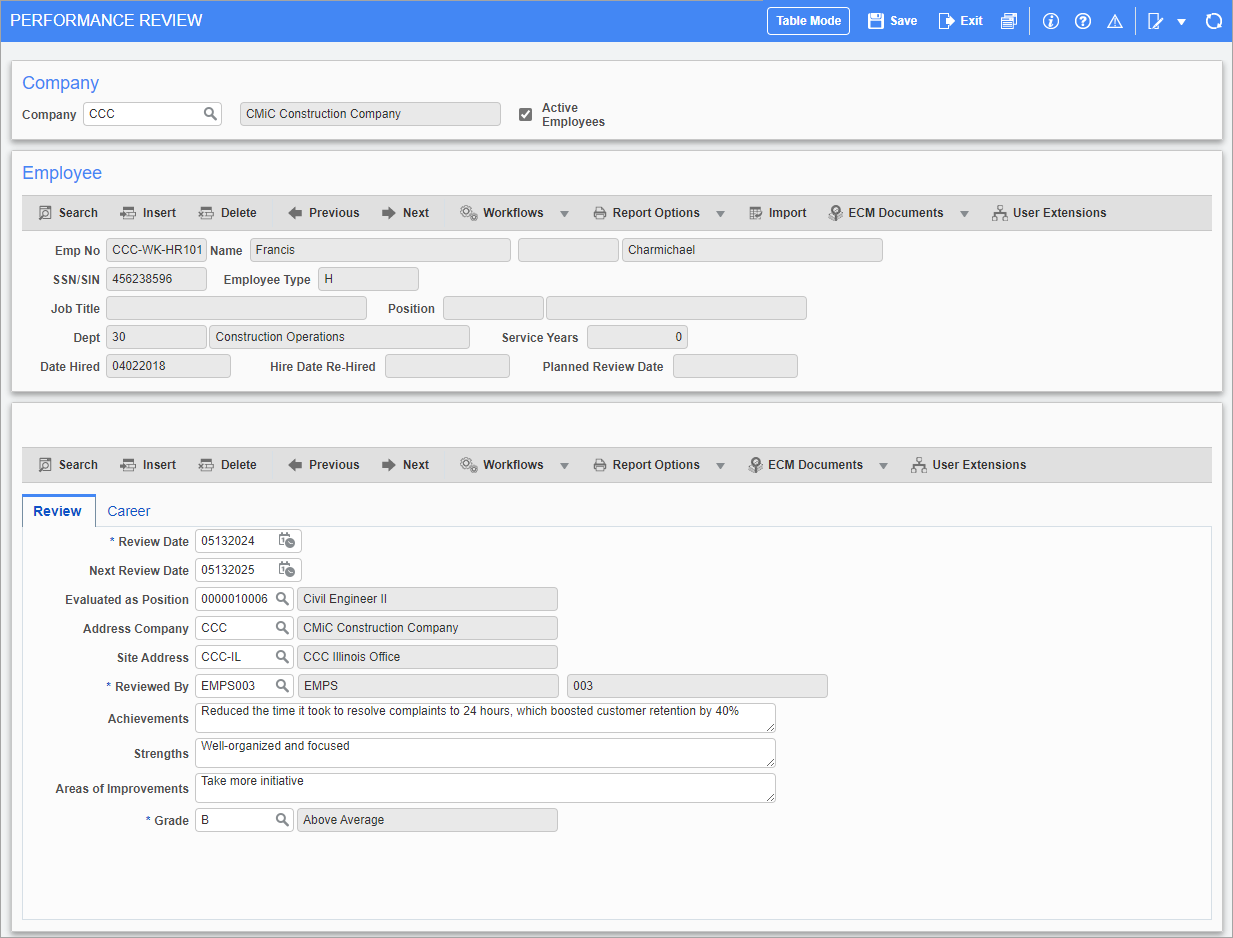Click the help question mark icon
This screenshot has width=1233, height=938.
1082,21
